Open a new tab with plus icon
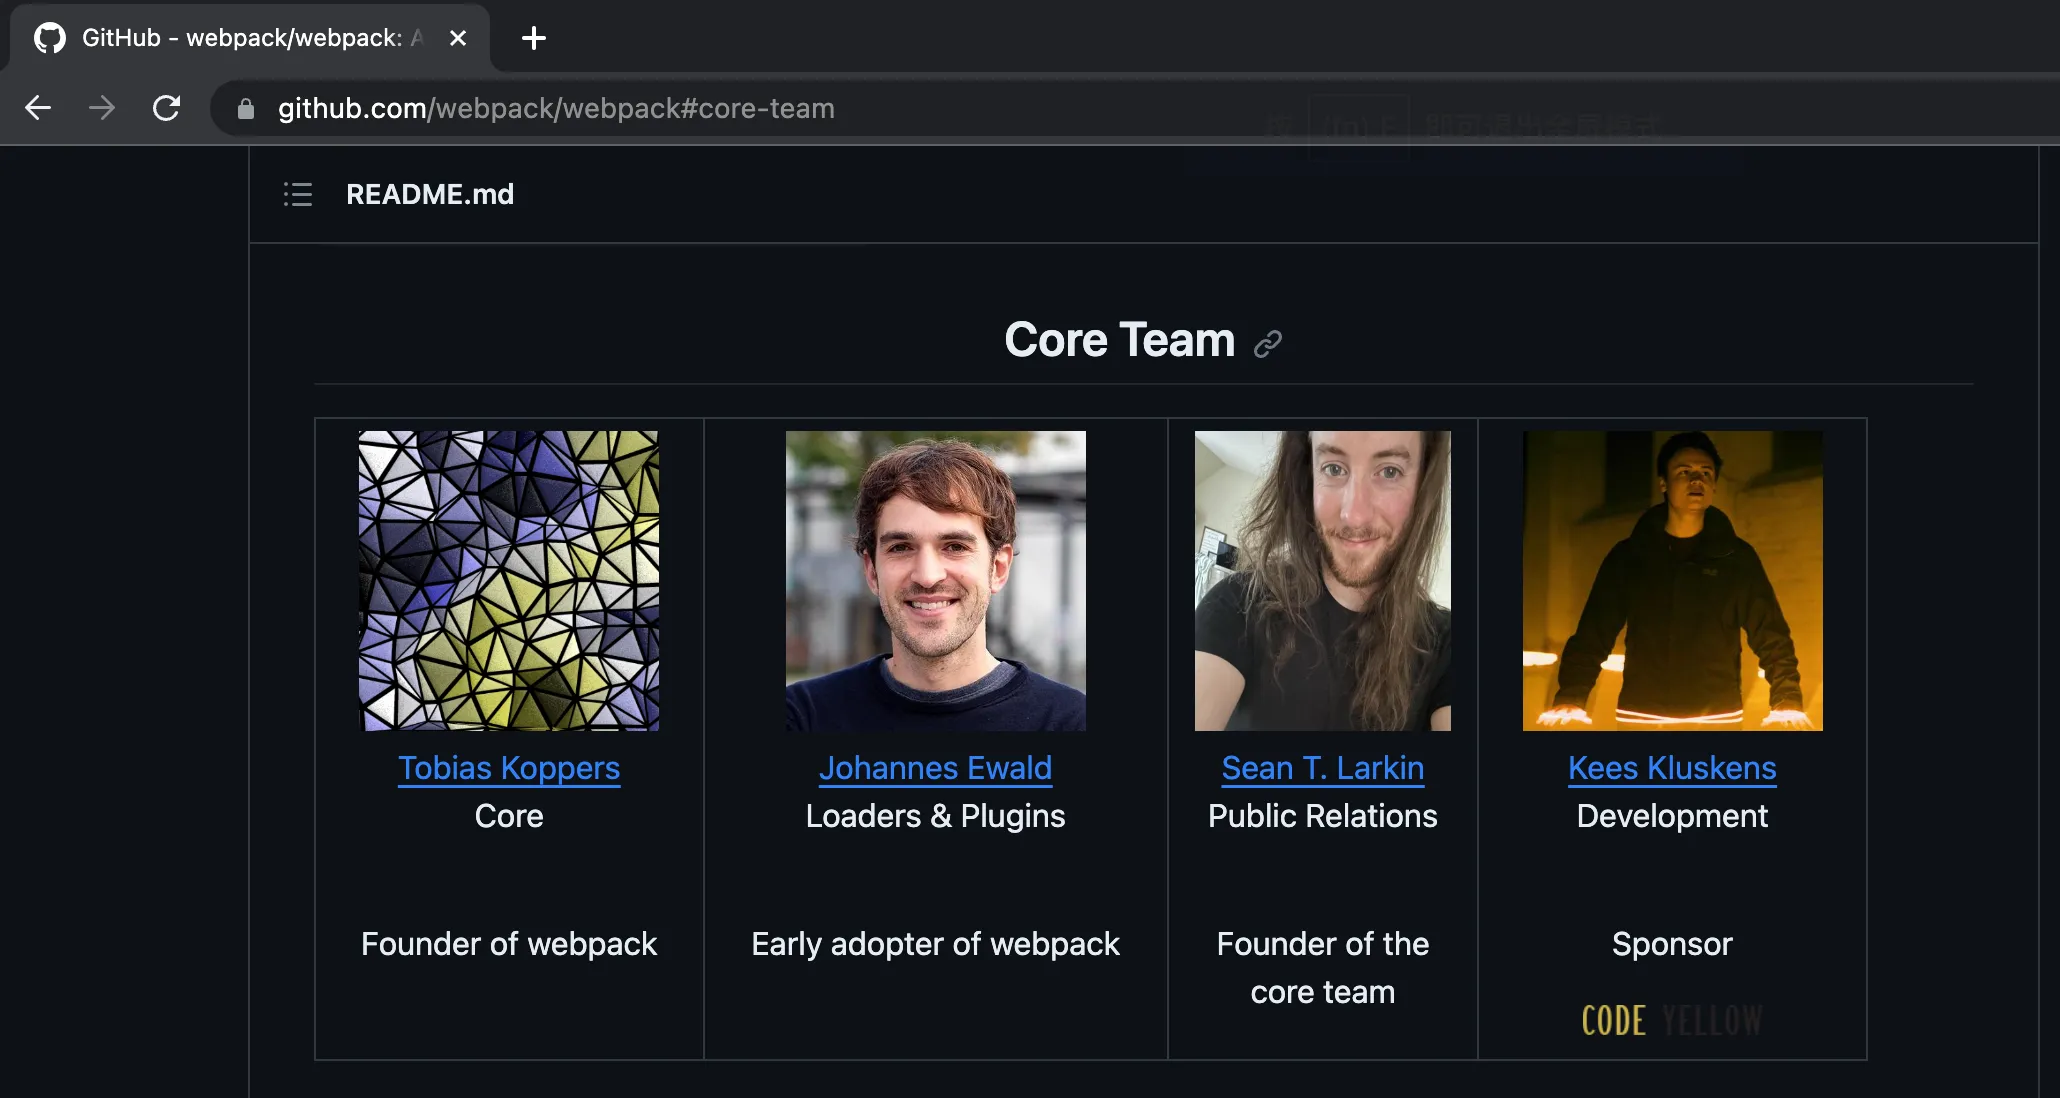The image size is (2060, 1098). click(x=534, y=38)
